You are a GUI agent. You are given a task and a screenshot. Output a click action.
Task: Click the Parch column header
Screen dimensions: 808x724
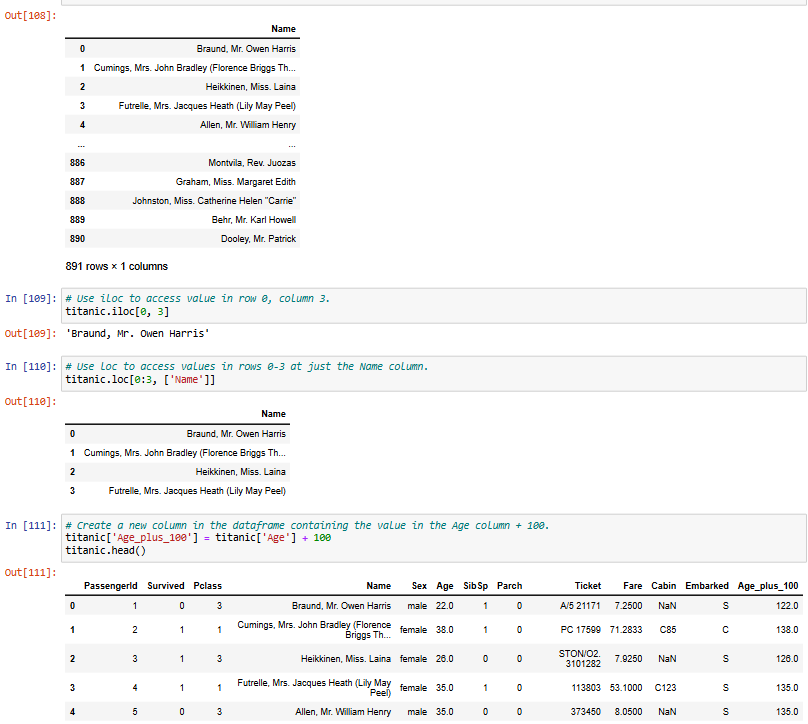tap(509, 586)
